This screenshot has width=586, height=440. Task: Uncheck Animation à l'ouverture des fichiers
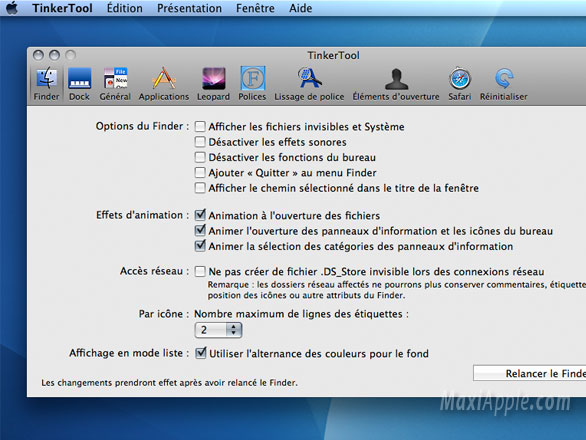click(x=200, y=215)
